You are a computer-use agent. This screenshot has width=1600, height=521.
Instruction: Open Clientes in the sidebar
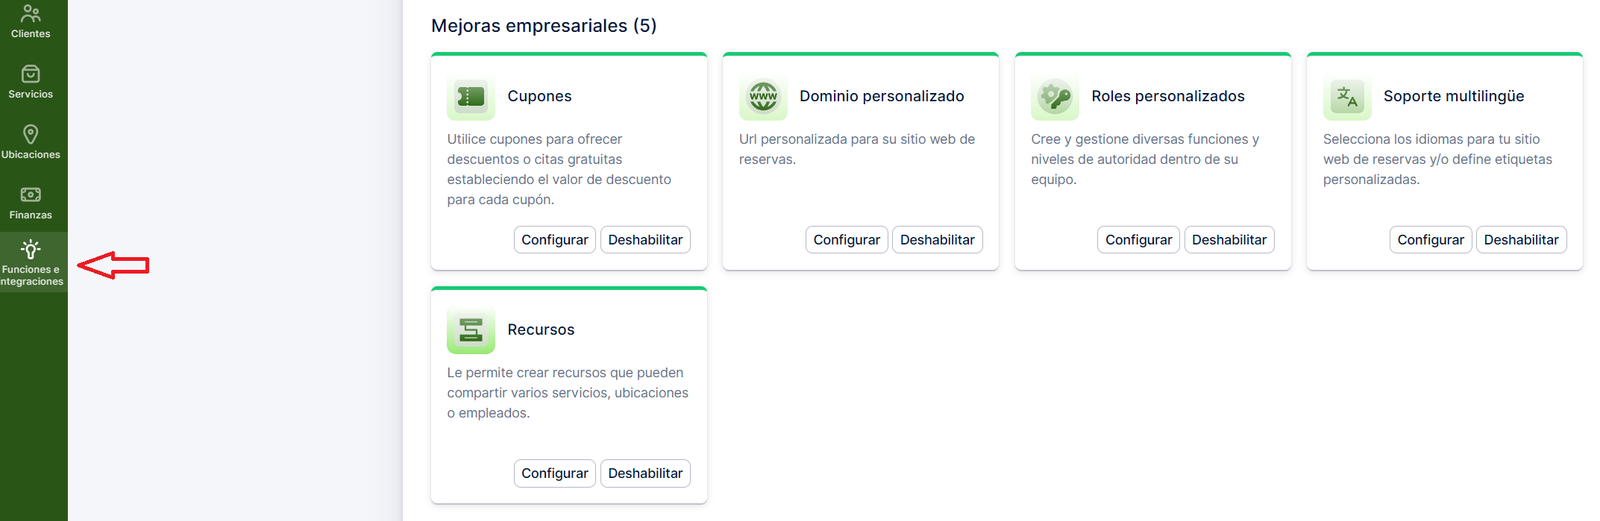[31, 21]
